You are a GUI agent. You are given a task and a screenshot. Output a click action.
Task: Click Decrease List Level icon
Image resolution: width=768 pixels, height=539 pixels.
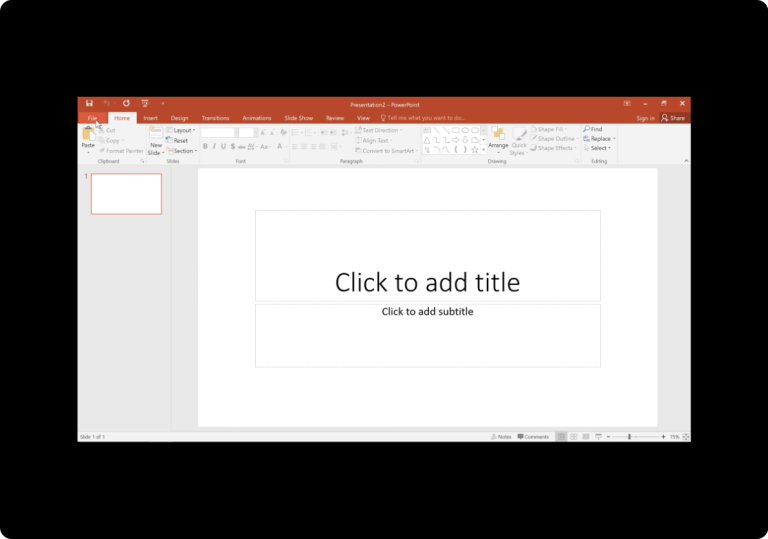click(x=324, y=133)
